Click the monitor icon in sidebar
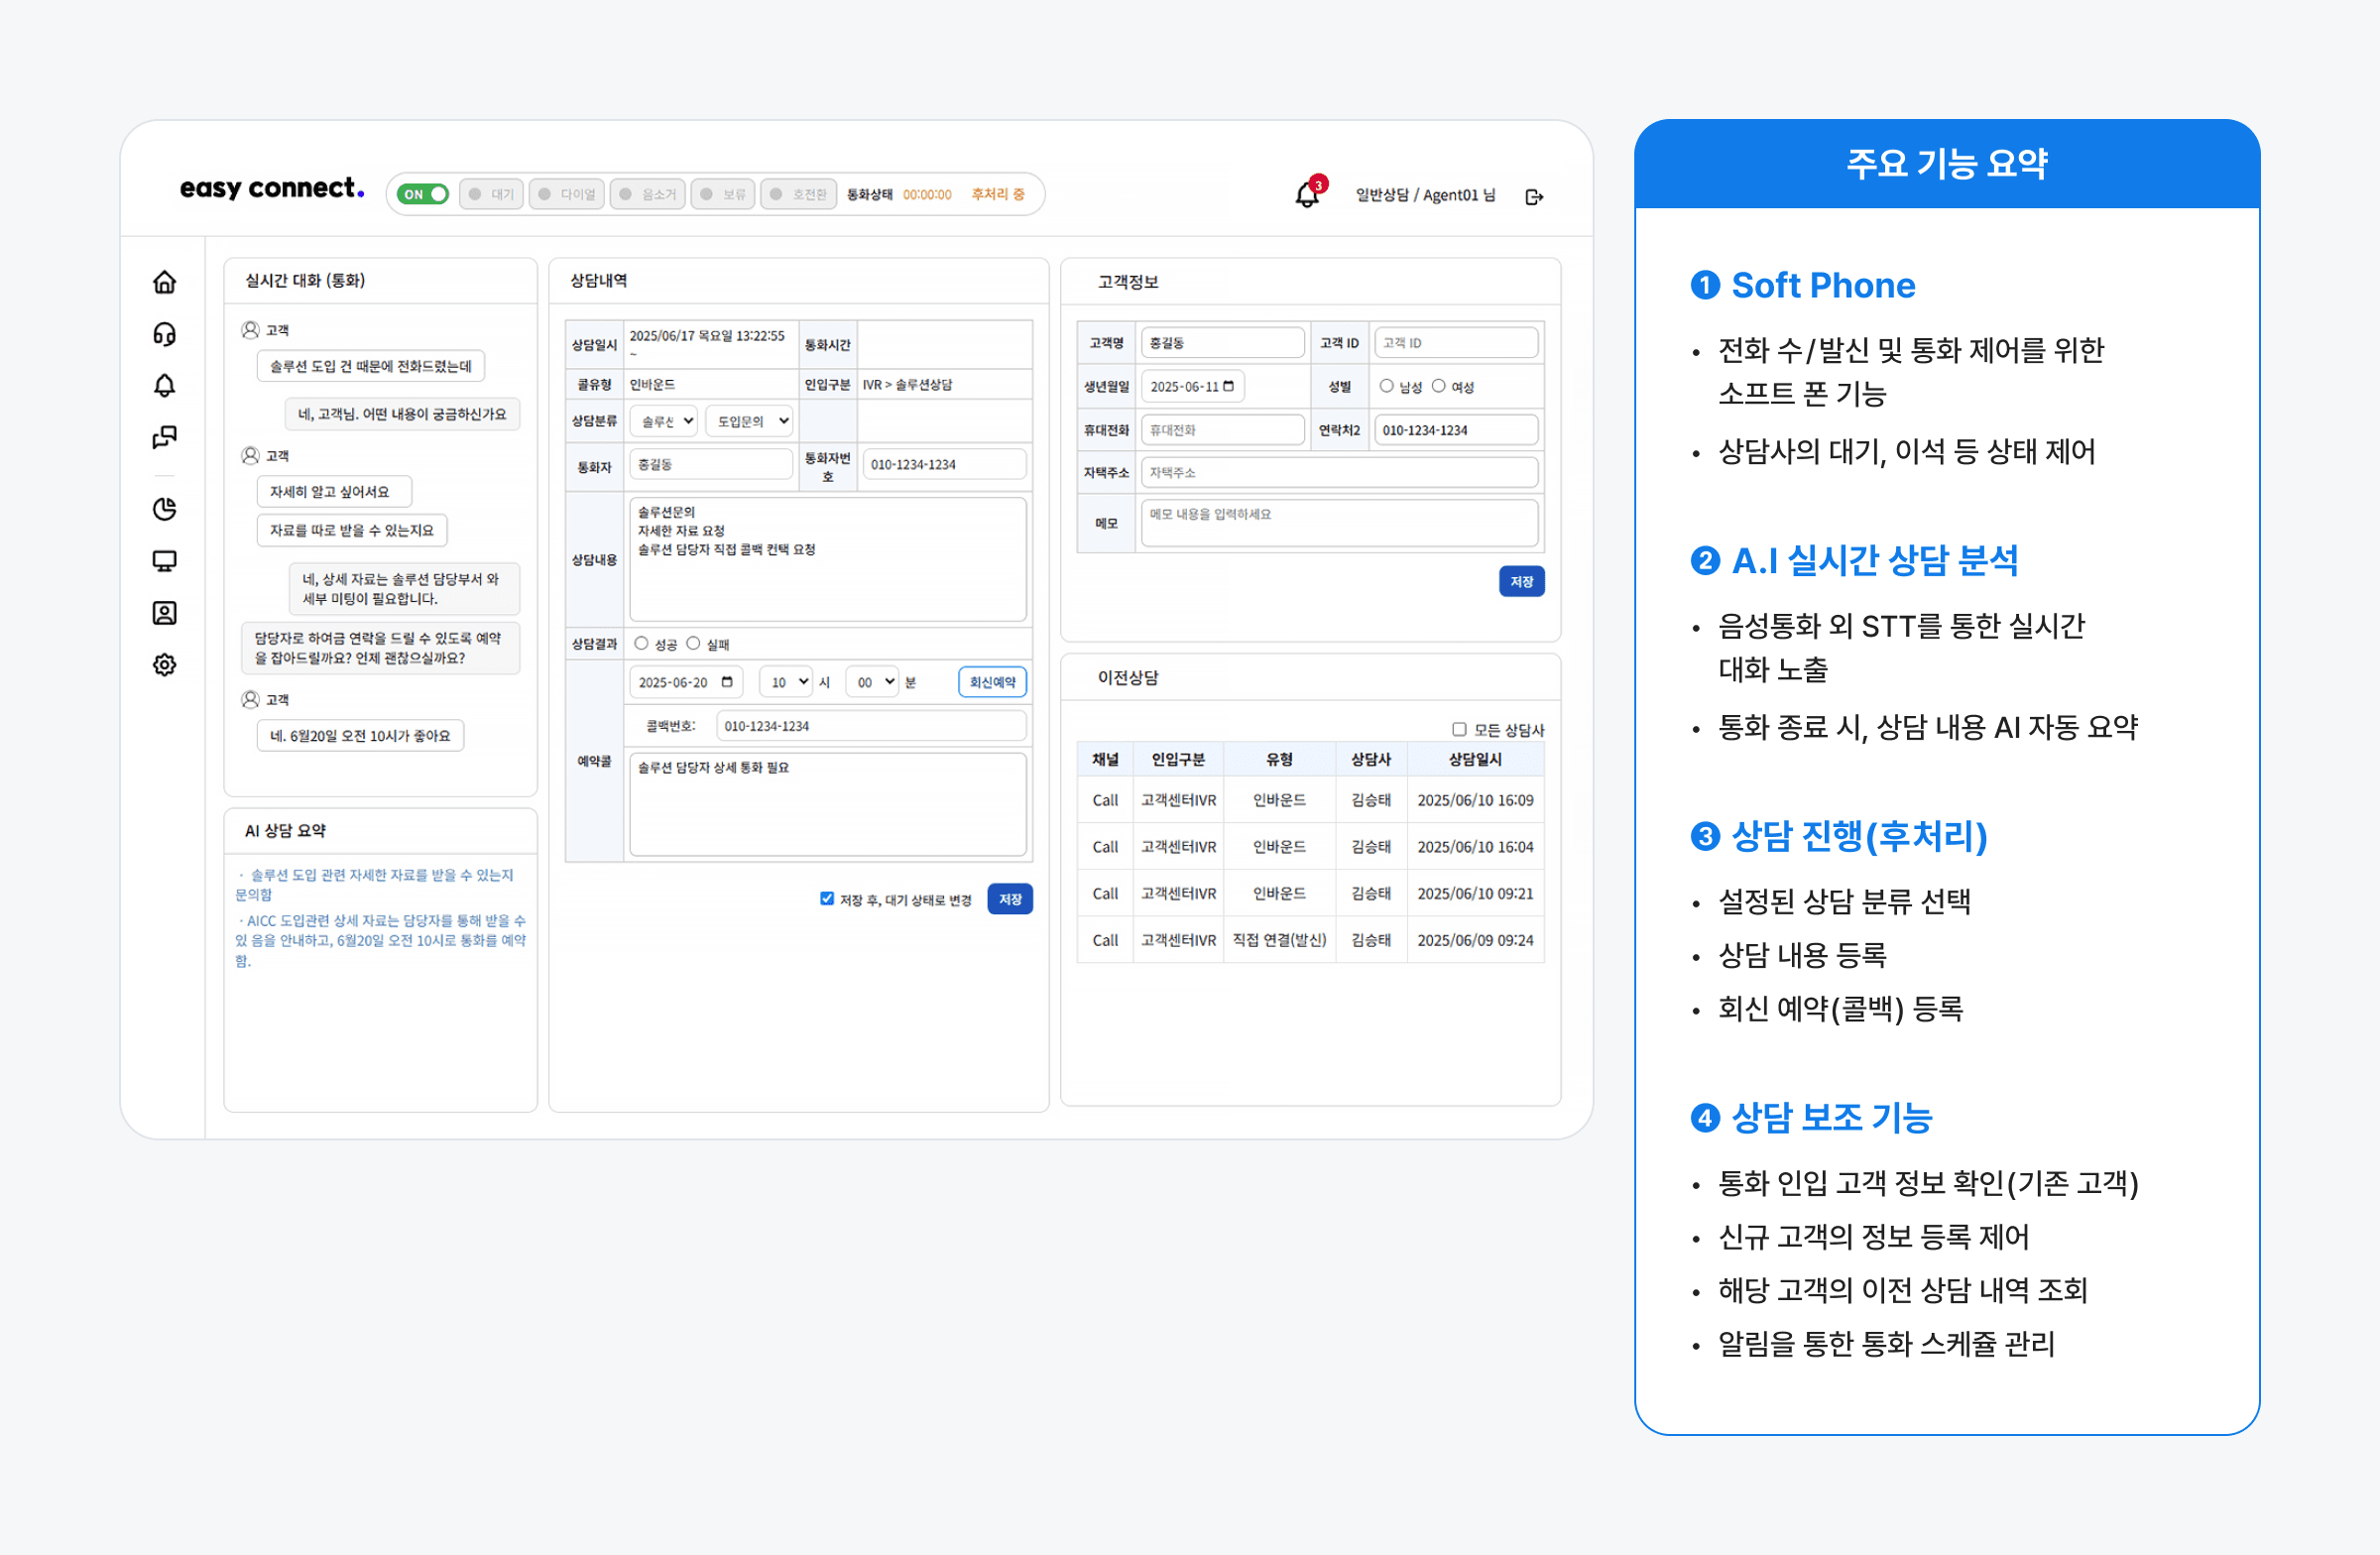Viewport: 2380px width, 1555px height. 165,561
